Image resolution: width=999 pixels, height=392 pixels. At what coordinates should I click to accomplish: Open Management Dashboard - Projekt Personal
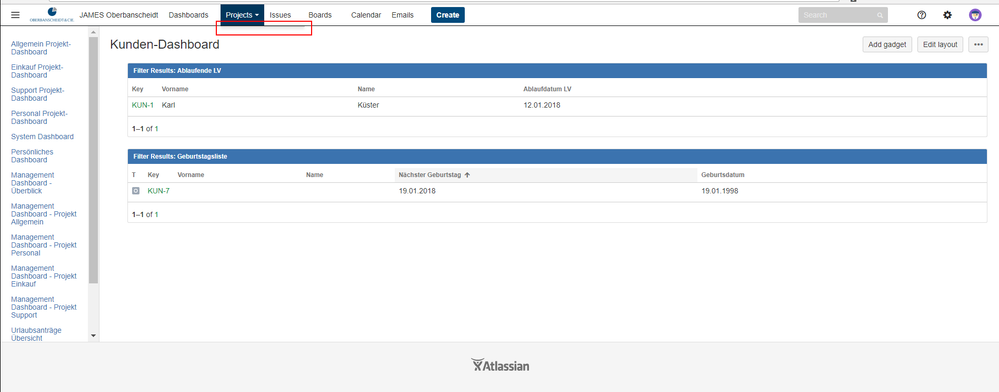44,245
